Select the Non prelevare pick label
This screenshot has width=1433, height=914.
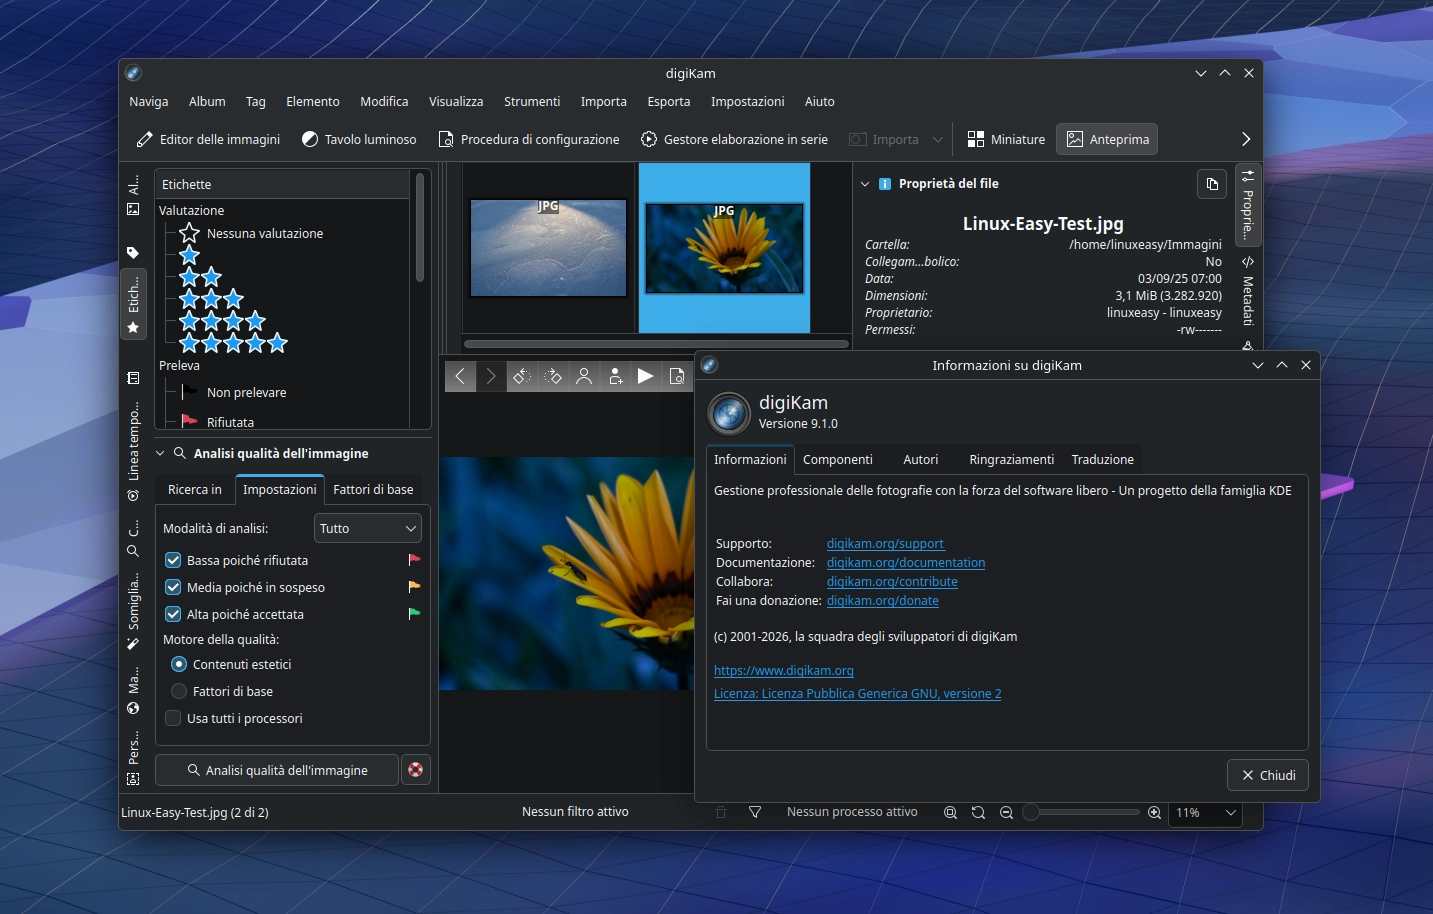(234, 392)
